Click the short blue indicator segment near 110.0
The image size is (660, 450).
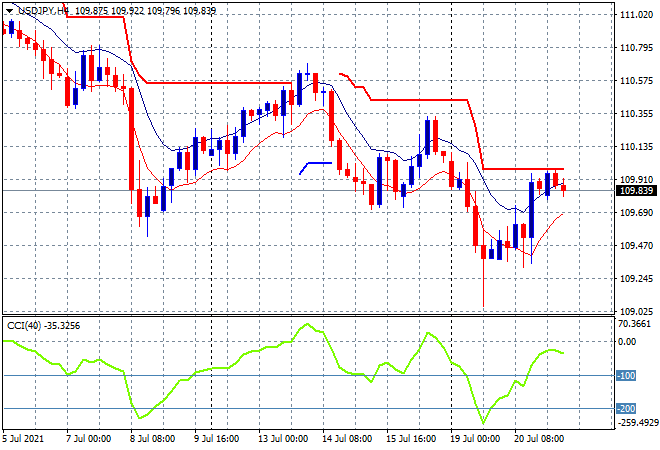pos(316,168)
